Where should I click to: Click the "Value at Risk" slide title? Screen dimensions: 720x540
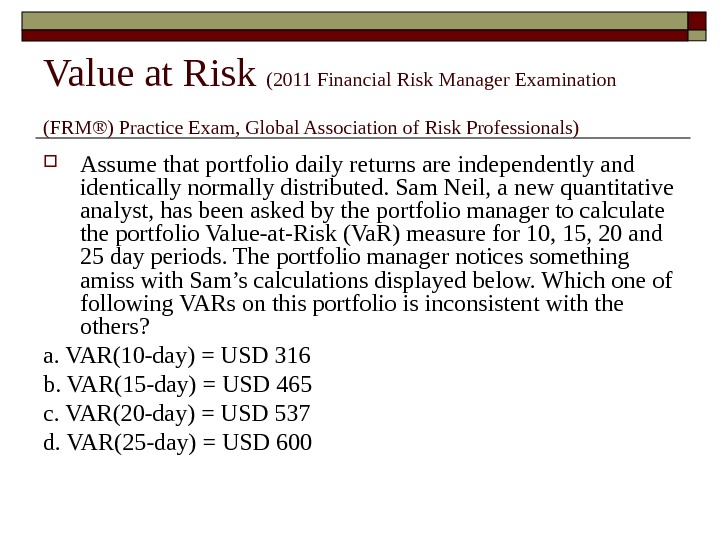tap(151, 73)
